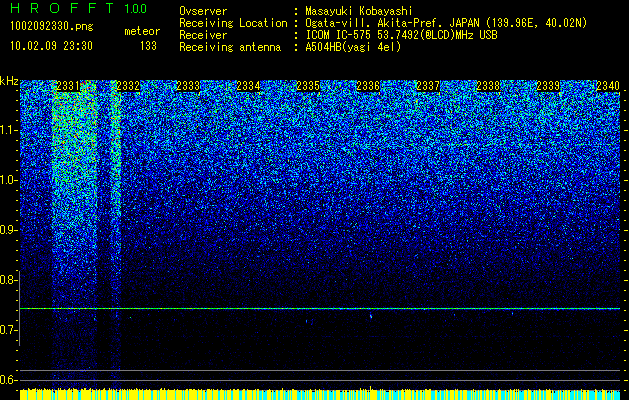Screen dimensions: 629x400
Task: Click the 0.9 kHz axis label
Action: (9, 230)
